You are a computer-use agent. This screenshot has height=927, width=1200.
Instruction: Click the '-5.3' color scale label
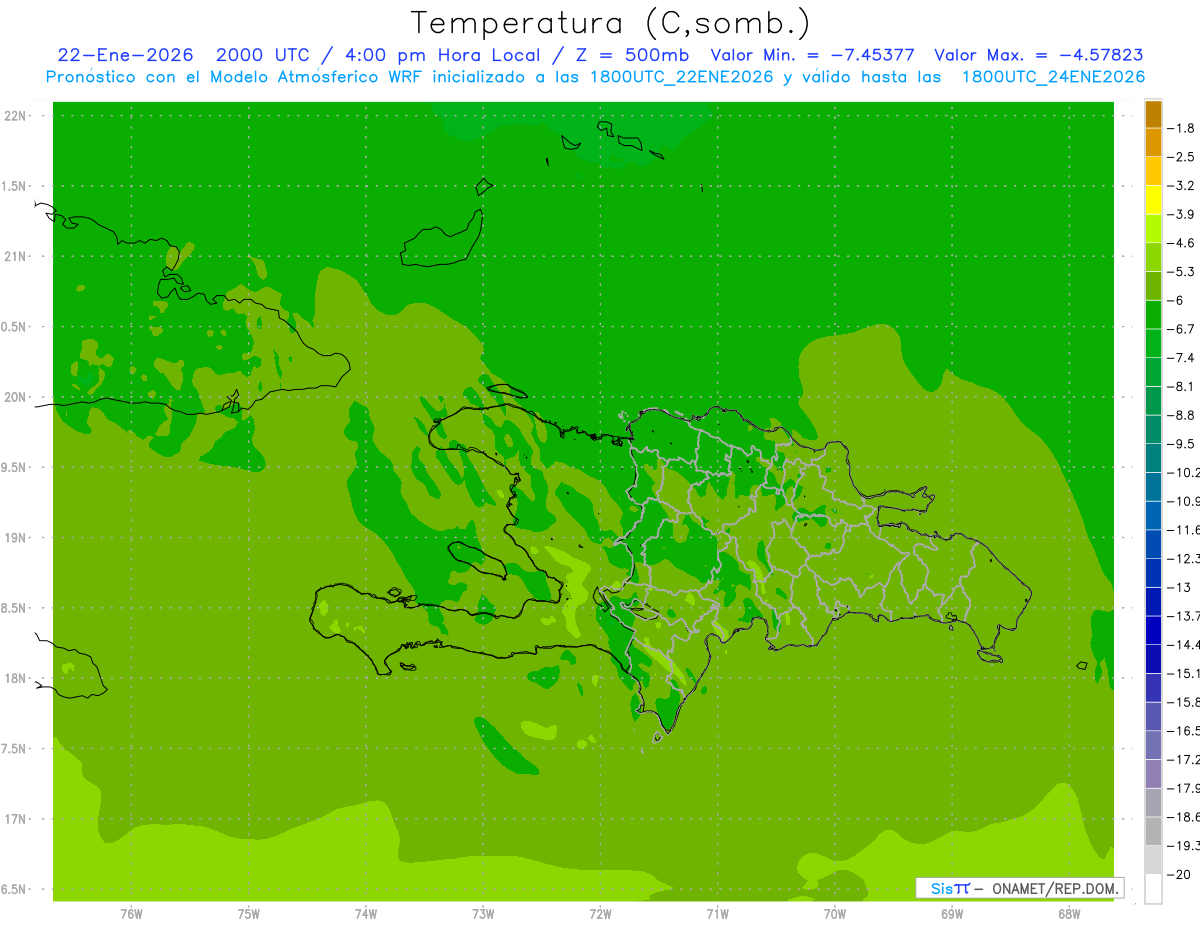[1182, 272]
